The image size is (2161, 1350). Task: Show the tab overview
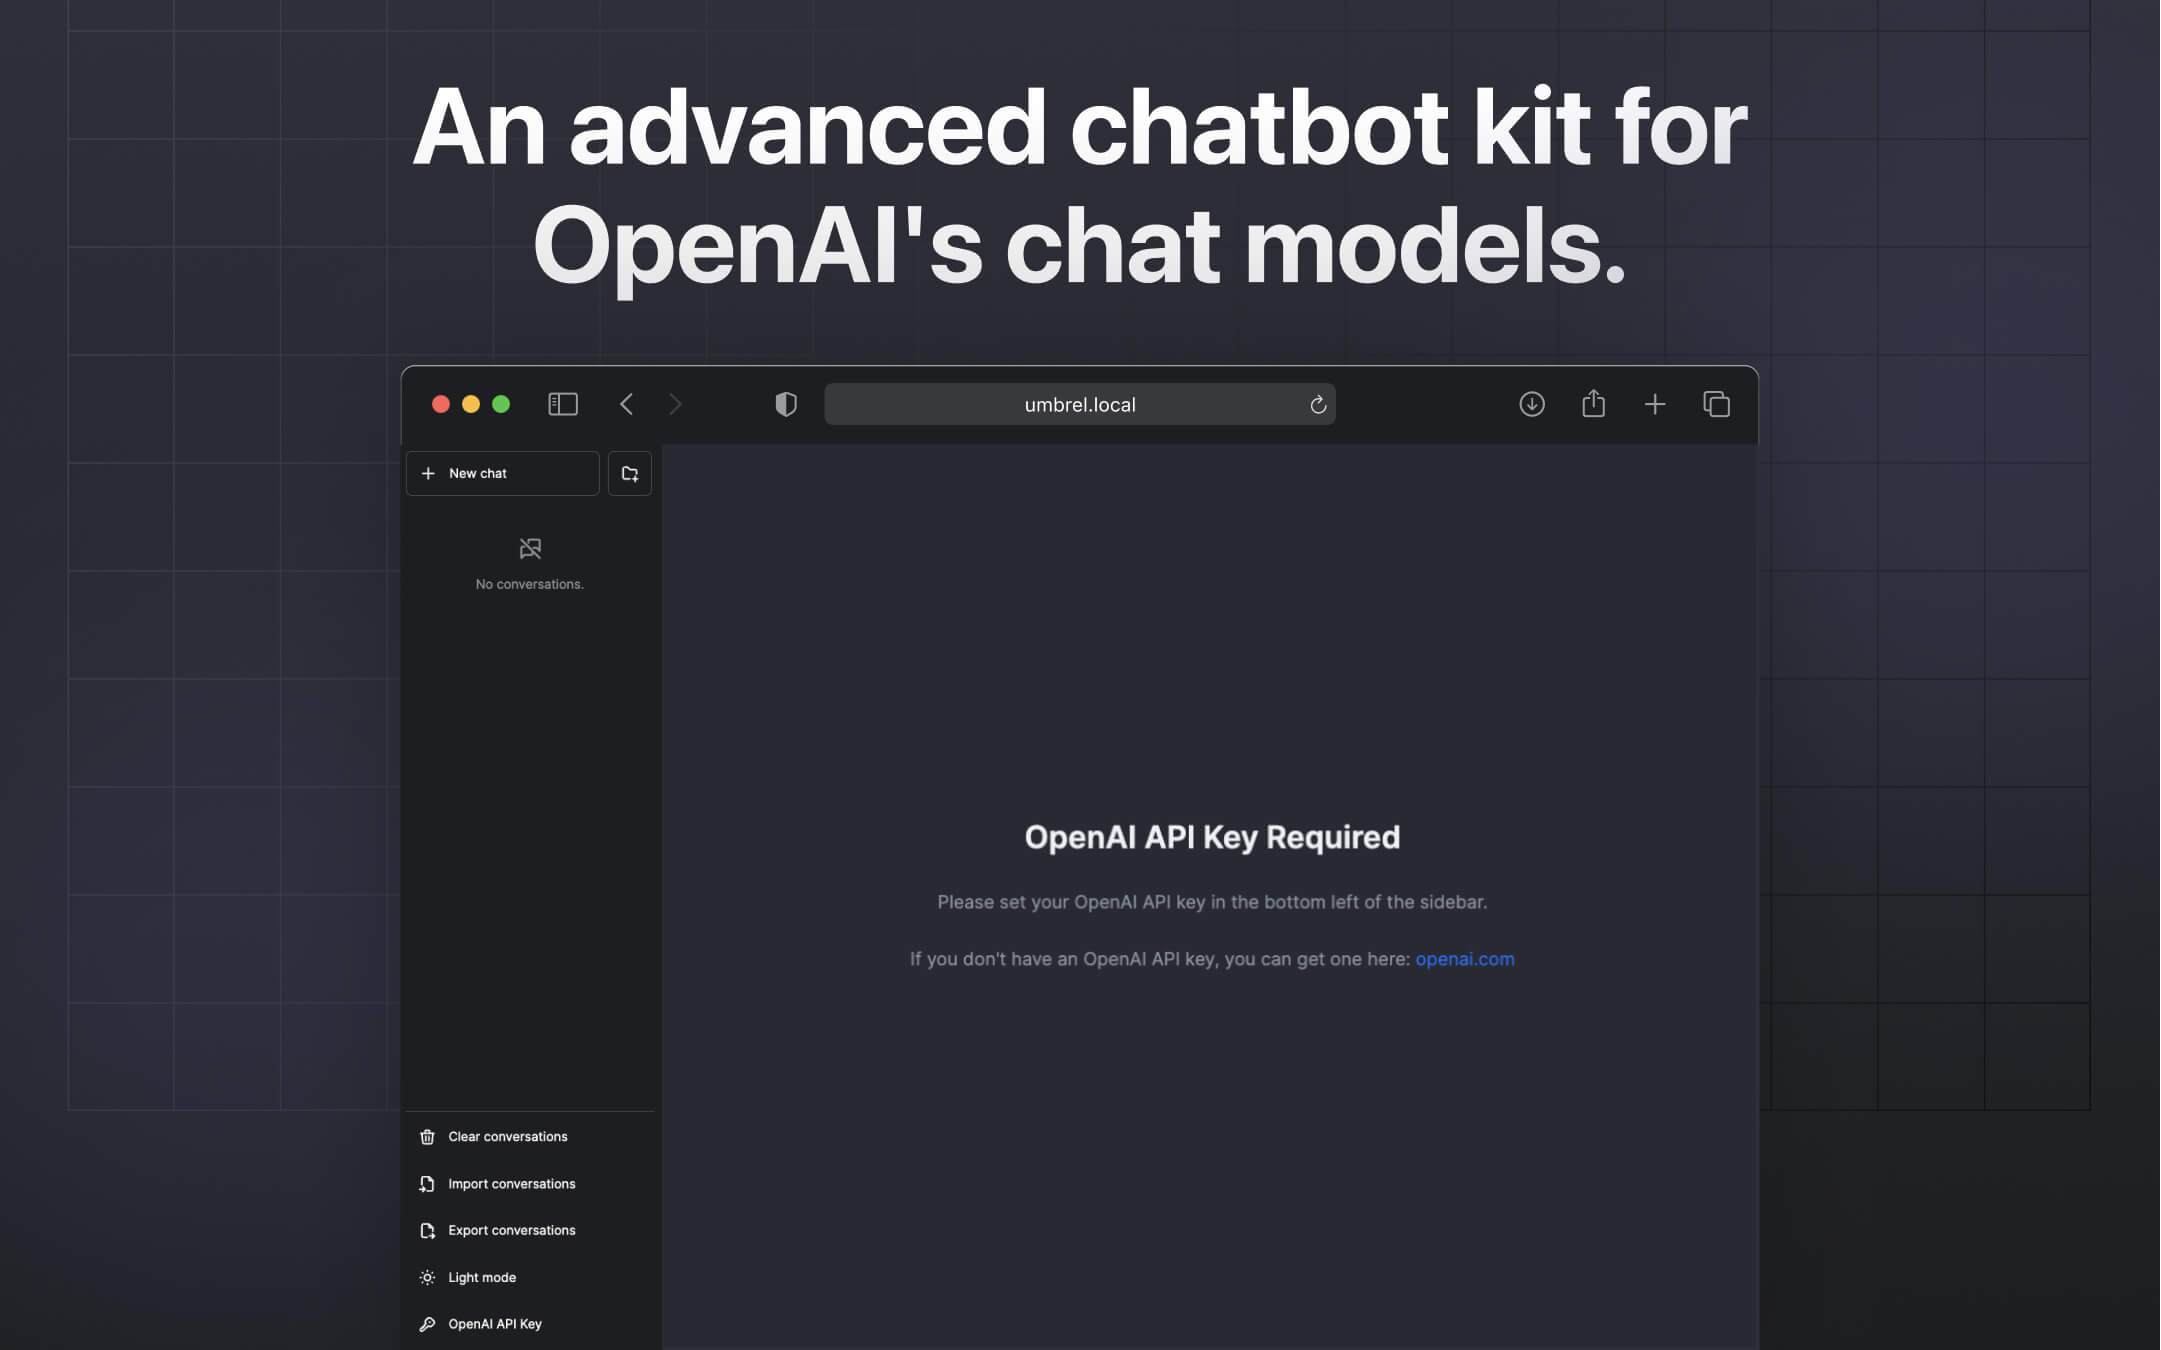click(1716, 404)
